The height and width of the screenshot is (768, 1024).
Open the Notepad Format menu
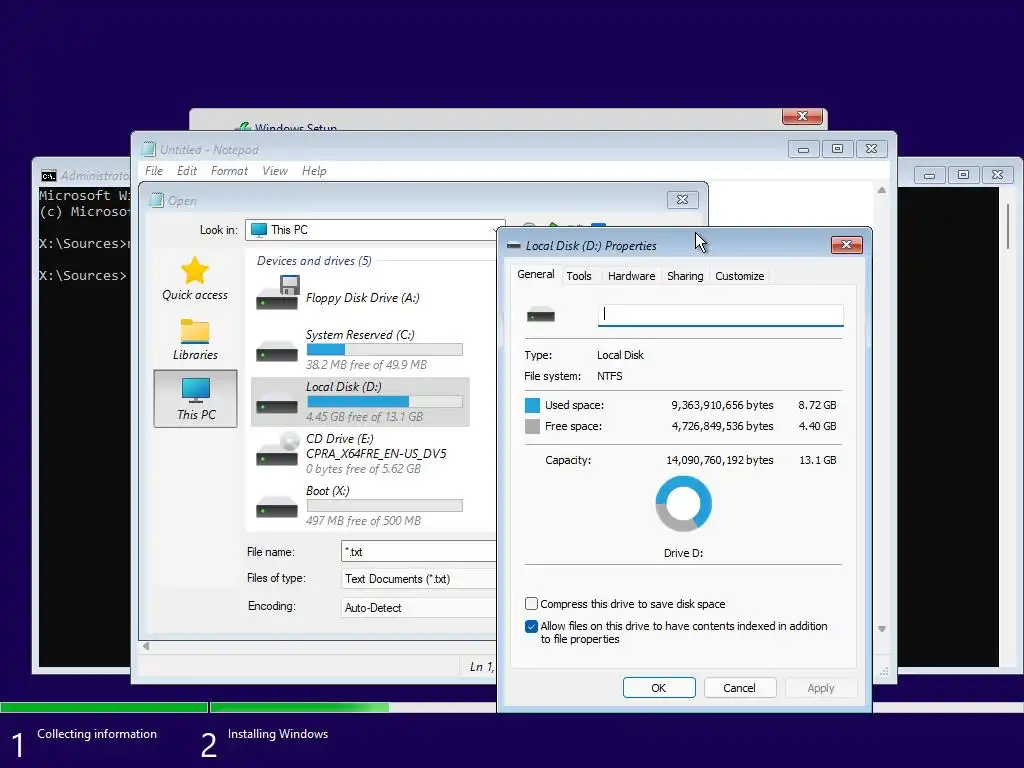click(229, 170)
